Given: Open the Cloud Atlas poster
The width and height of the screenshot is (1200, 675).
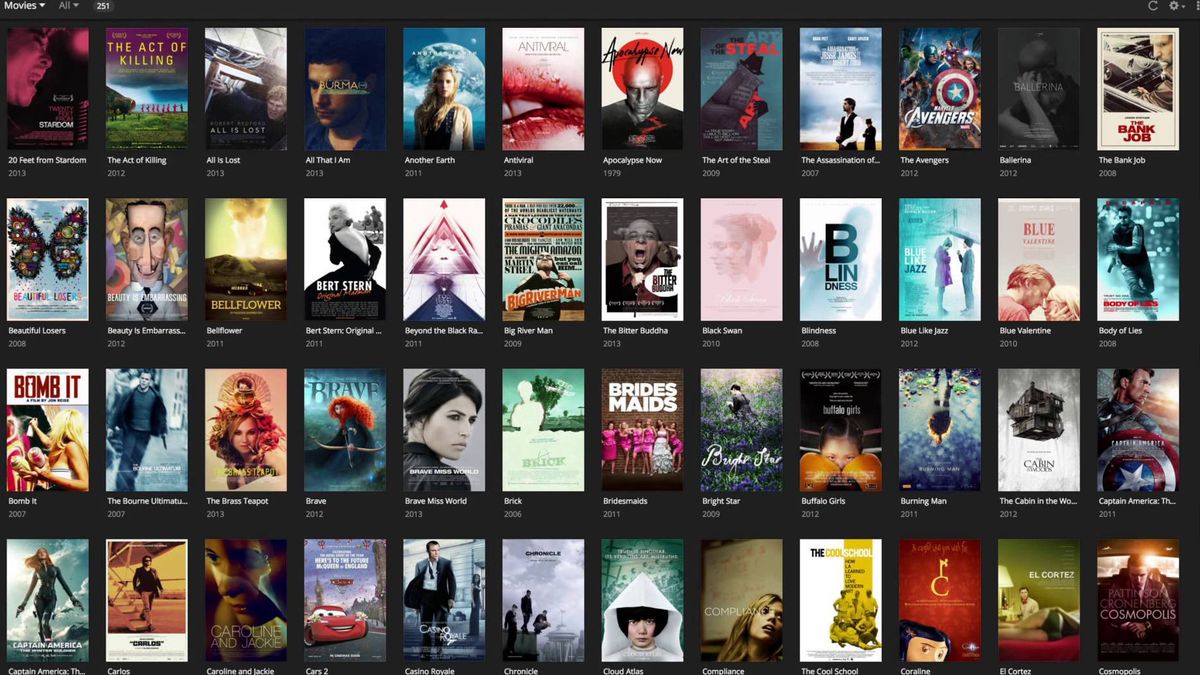Looking at the screenshot, I should (x=641, y=600).
